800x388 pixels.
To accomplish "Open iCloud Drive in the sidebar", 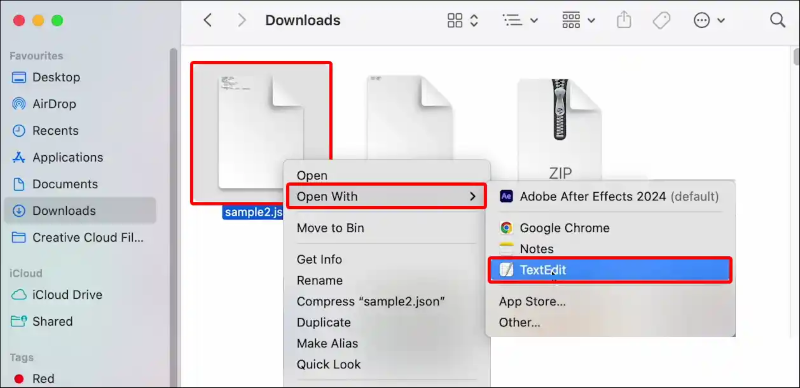I will [x=80, y=295].
